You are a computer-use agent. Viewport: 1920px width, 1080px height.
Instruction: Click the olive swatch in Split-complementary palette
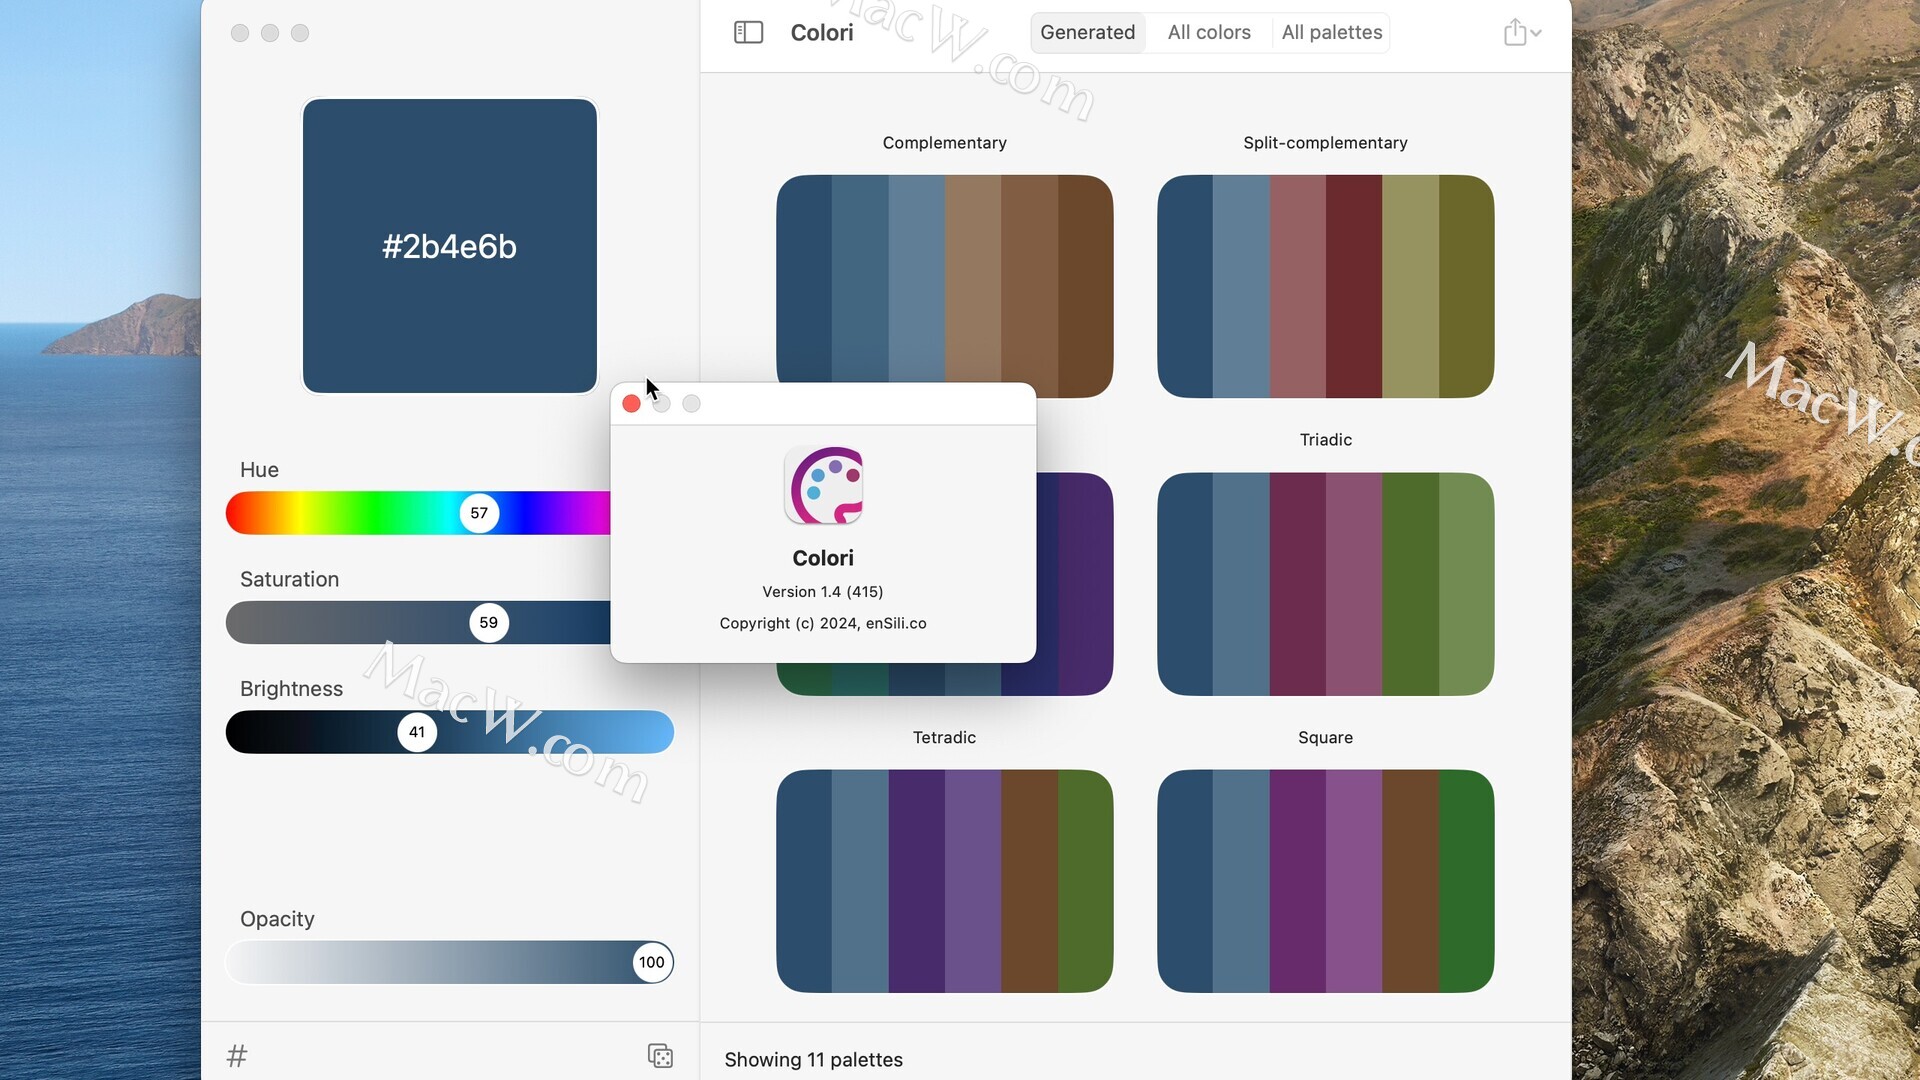click(1466, 286)
